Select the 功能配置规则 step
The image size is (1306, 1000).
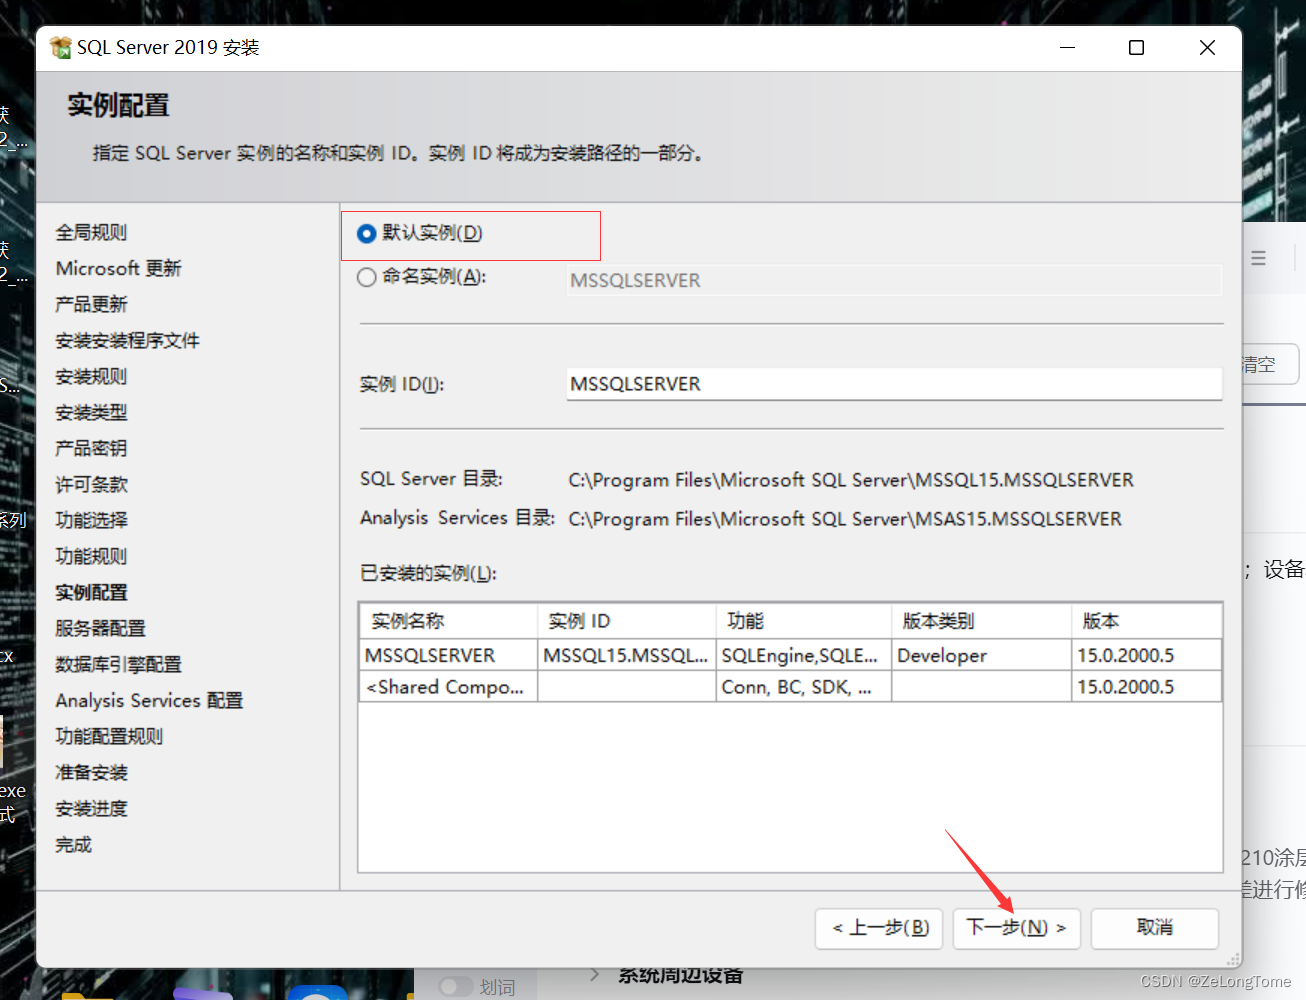pyautogui.click(x=109, y=736)
